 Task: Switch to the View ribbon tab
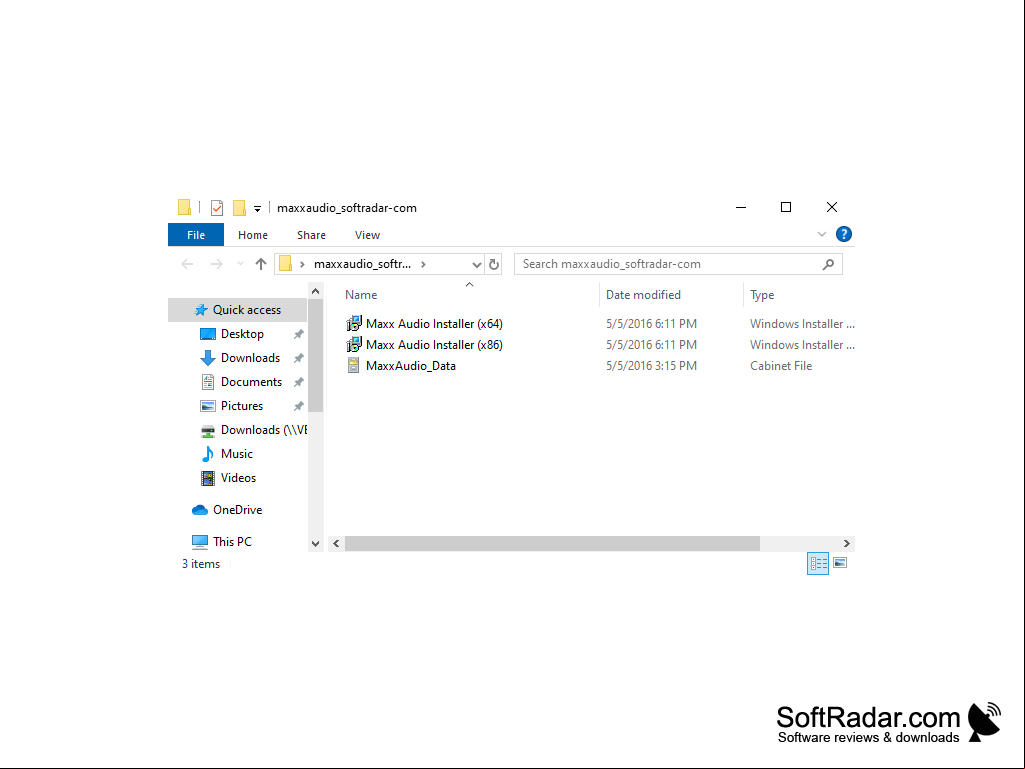tap(367, 235)
